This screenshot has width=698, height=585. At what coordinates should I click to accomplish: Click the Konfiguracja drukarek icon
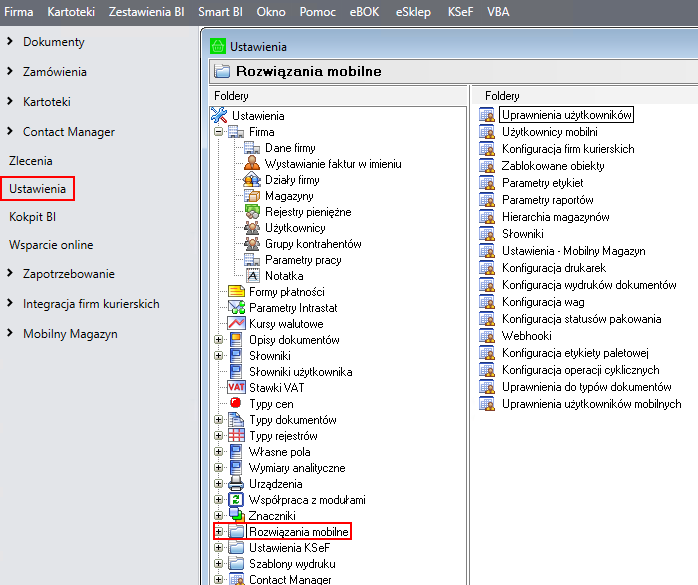pyautogui.click(x=487, y=268)
